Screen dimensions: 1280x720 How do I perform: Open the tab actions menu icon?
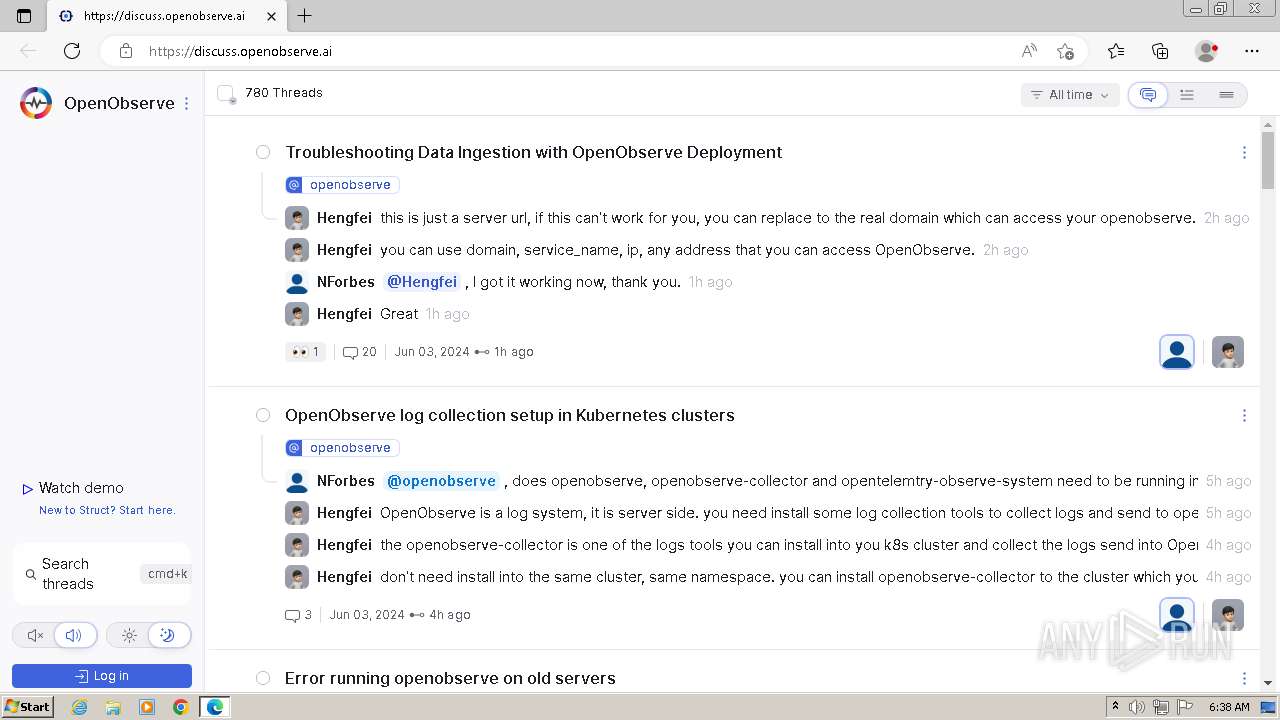tap(24, 16)
